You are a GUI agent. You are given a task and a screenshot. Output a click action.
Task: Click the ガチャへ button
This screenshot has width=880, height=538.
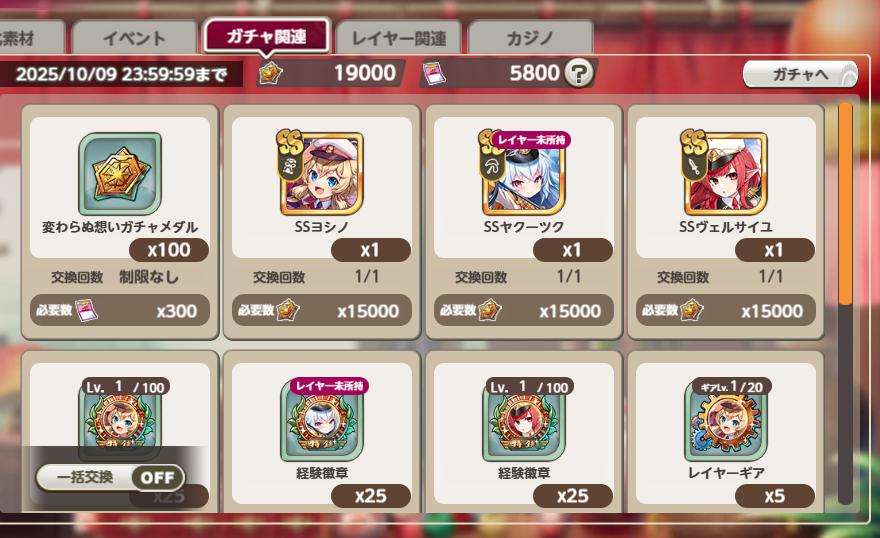pyautogui.click(x=800, y=74)
